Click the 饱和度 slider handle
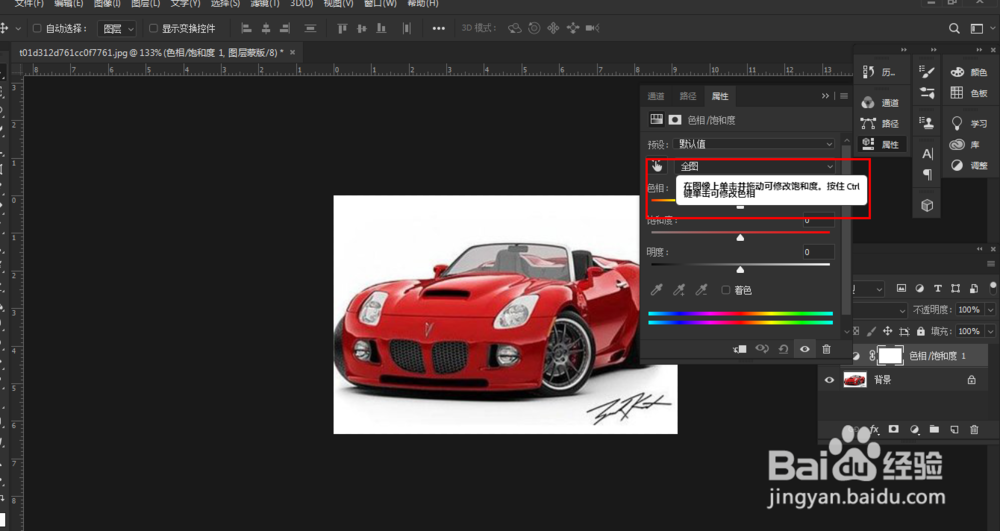Image resolution: width=1000 pixels, height=531 pixels. [x=740, y=238]
